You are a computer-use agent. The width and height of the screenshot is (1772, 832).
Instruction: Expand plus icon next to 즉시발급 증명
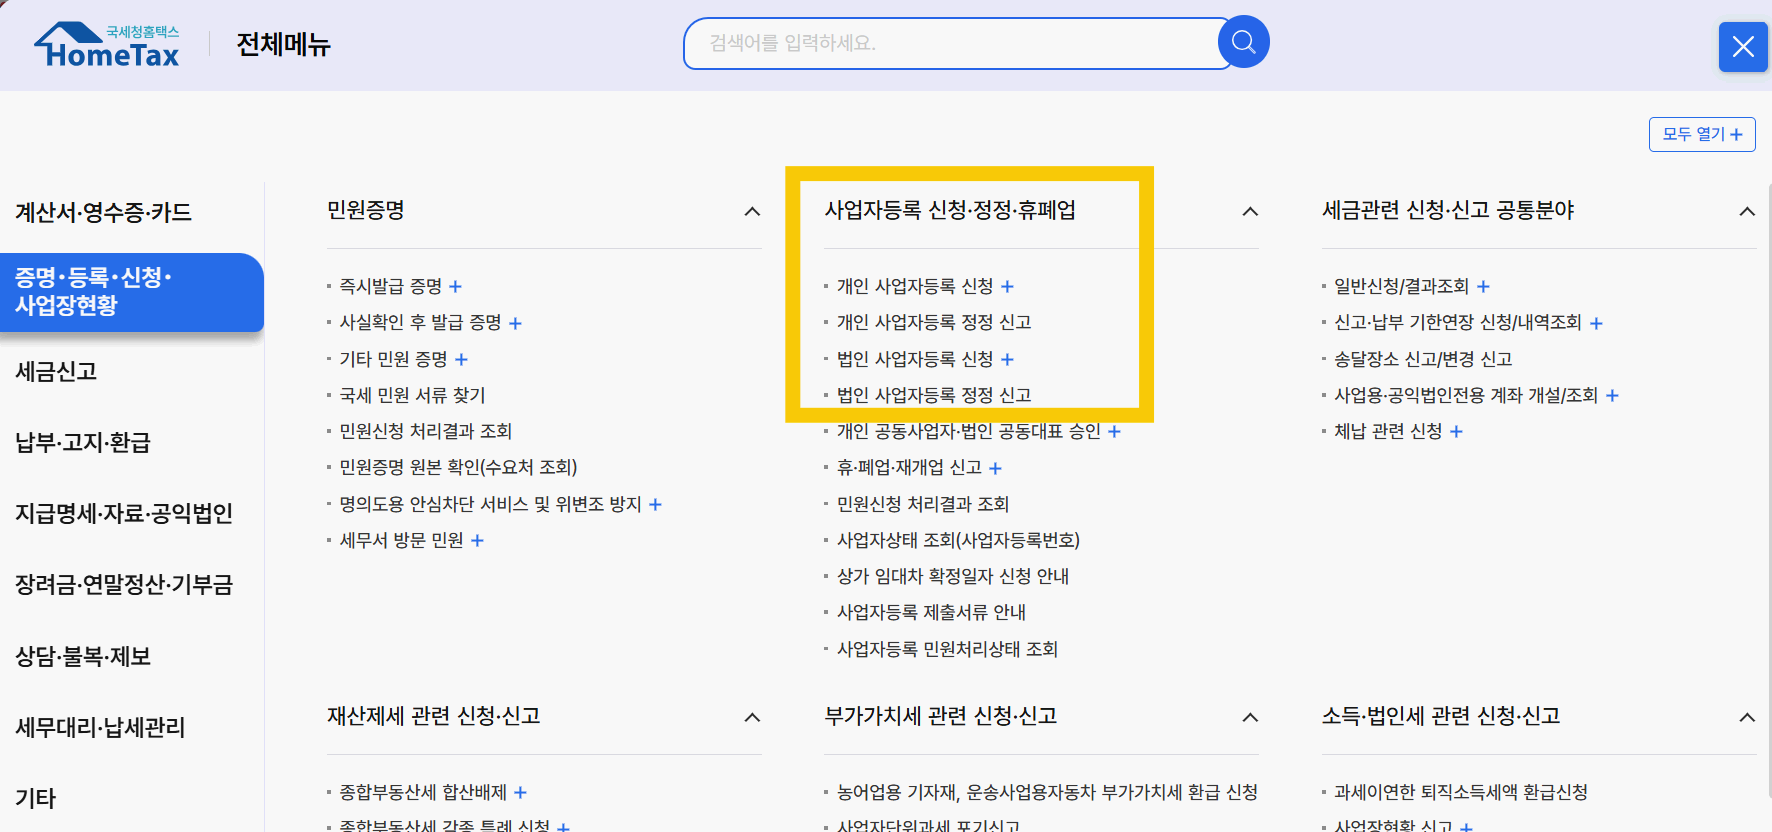coord(455,287)
